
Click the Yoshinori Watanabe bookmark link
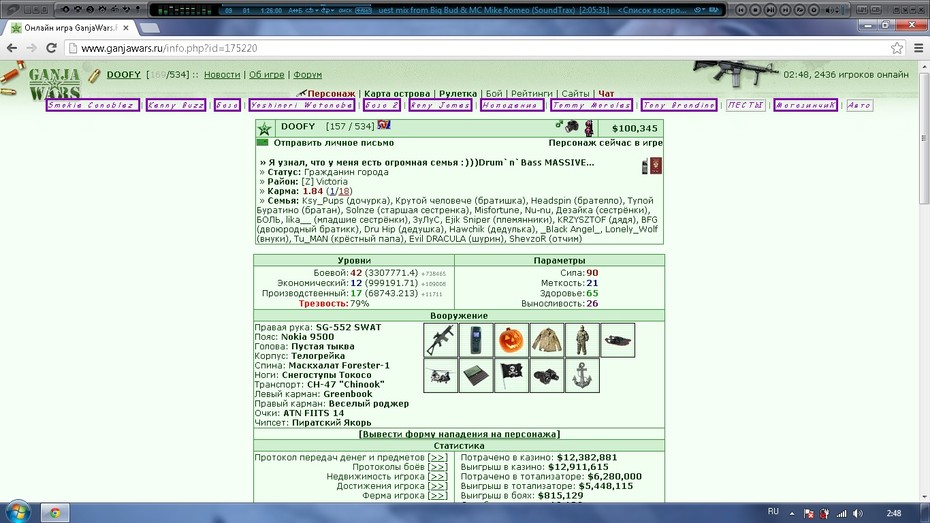(x=302, y=105)
